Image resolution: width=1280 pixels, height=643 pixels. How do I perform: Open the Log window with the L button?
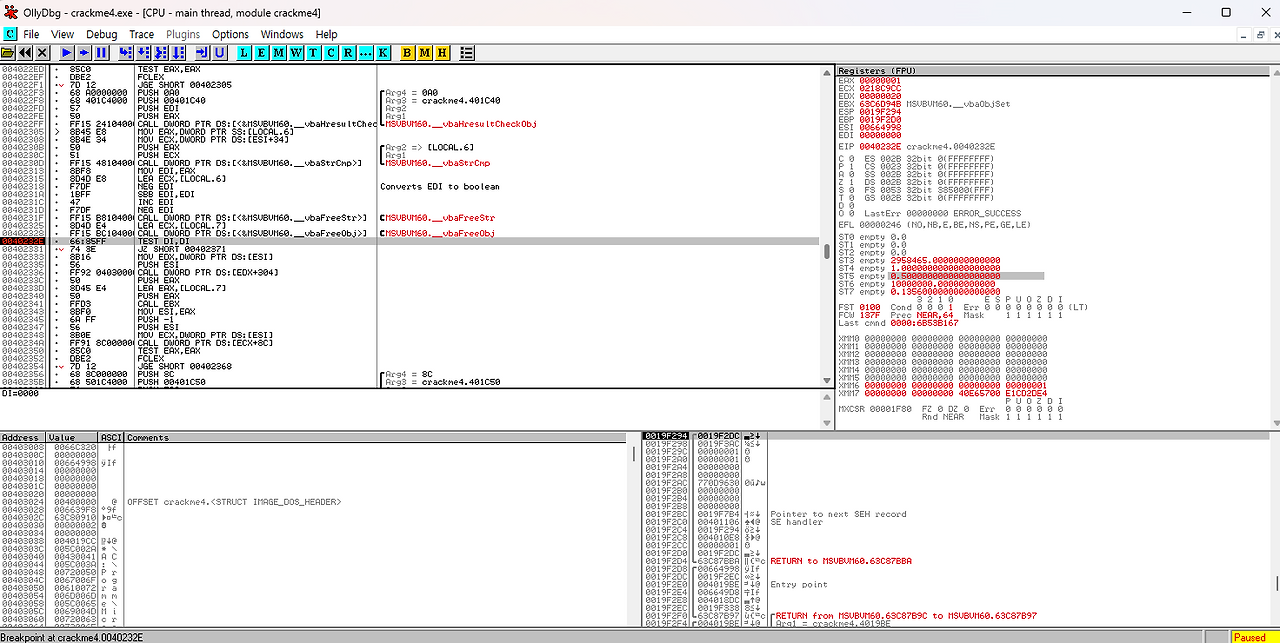(x=245, y=52)
